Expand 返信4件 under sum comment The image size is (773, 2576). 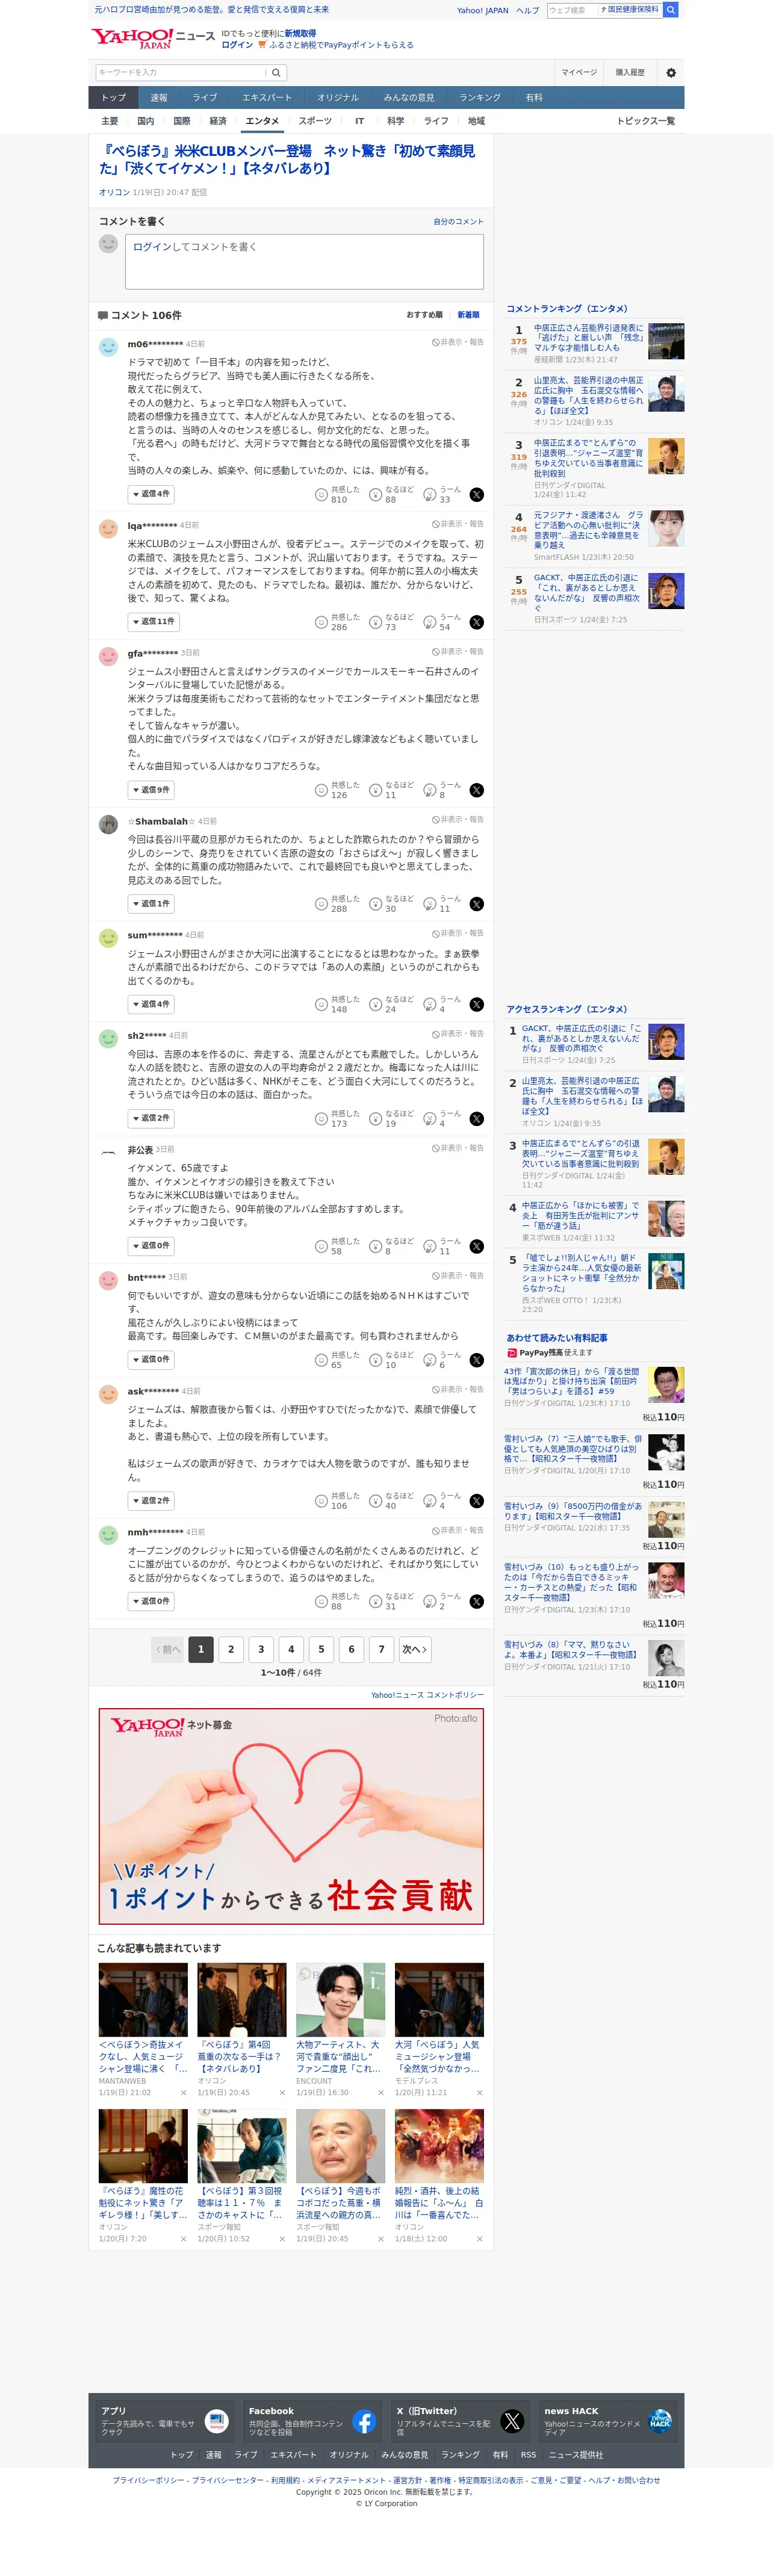pos(151,1003)
